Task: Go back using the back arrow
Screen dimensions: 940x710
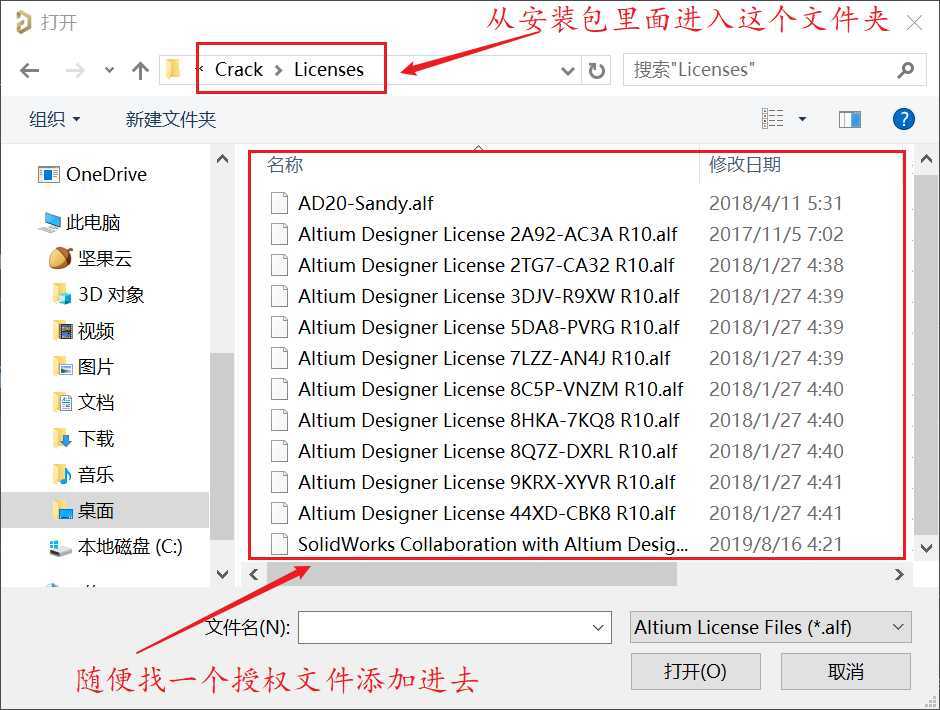Action: (x=29, y=71)
